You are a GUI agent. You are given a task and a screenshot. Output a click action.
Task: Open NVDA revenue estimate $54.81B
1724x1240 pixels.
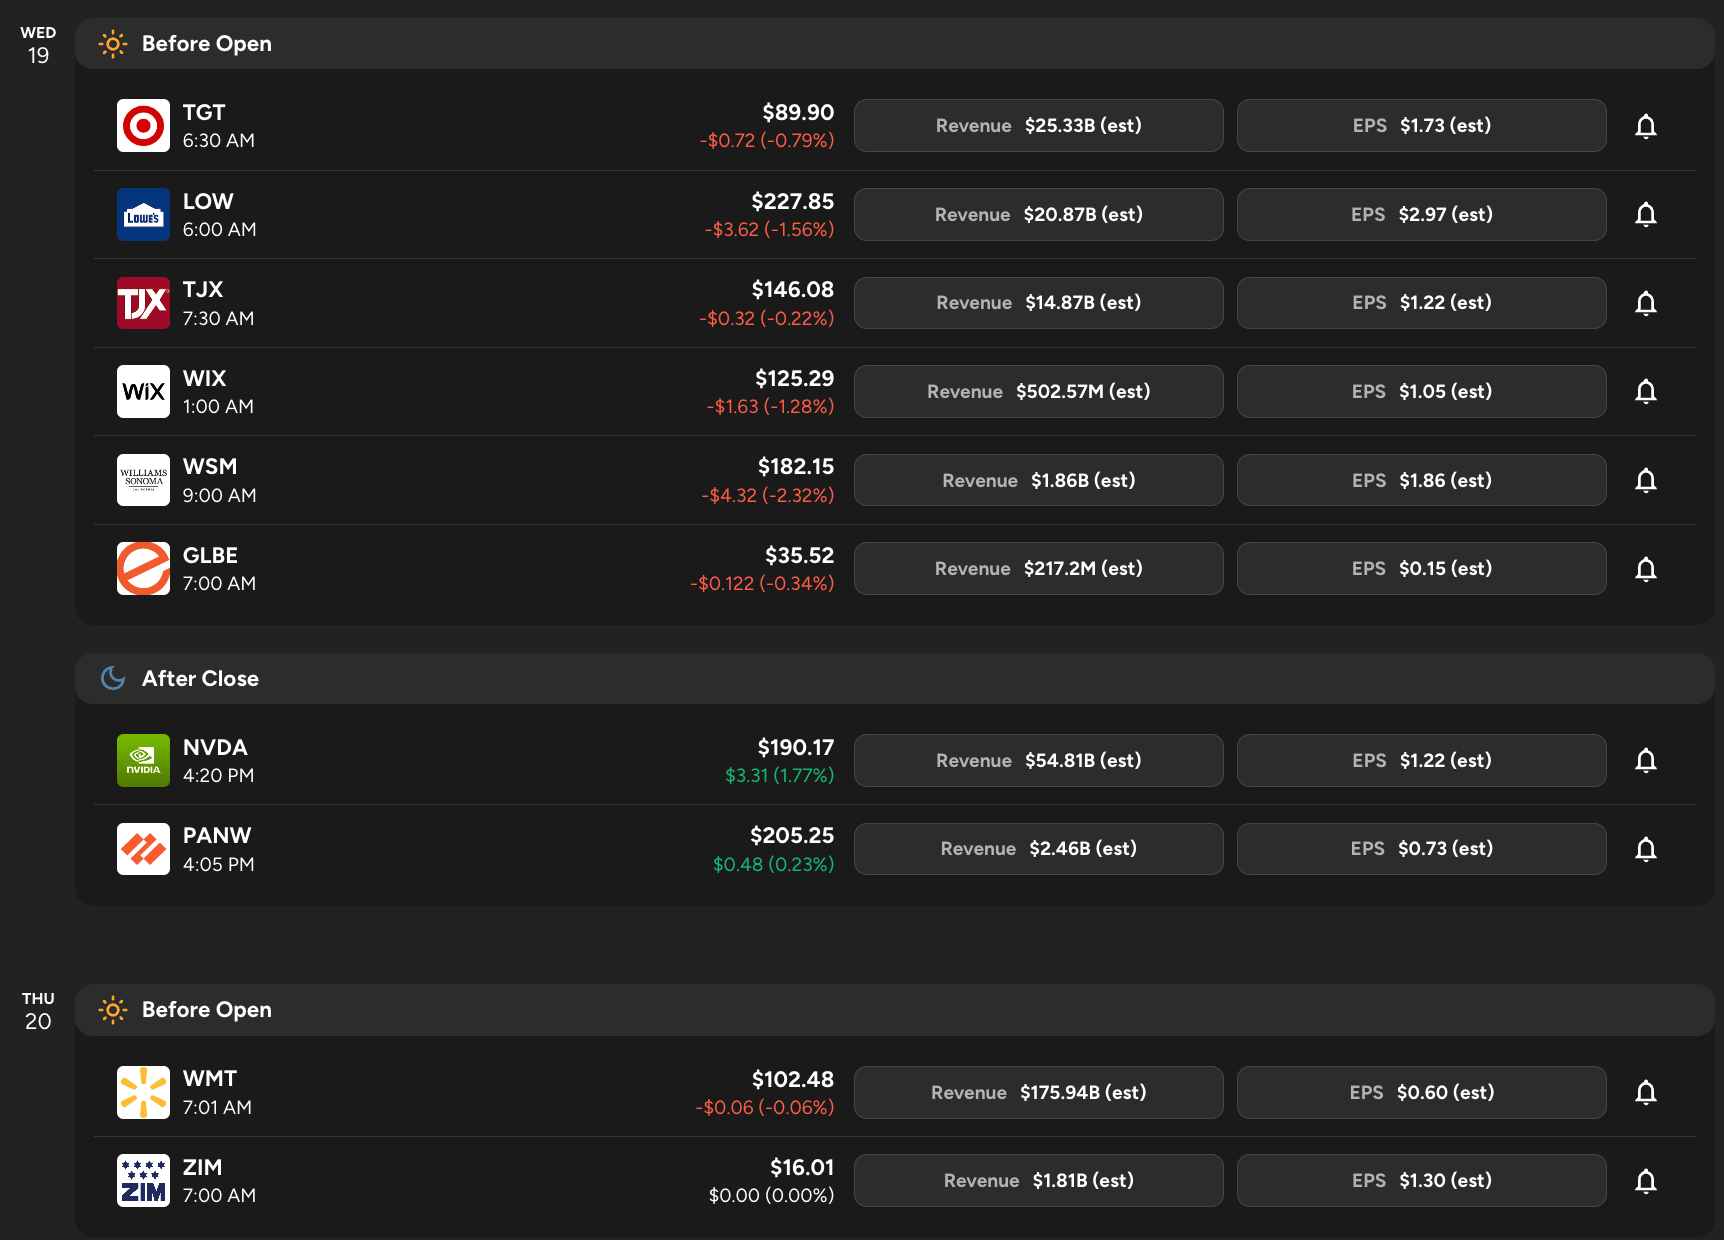pos(1038,760)
